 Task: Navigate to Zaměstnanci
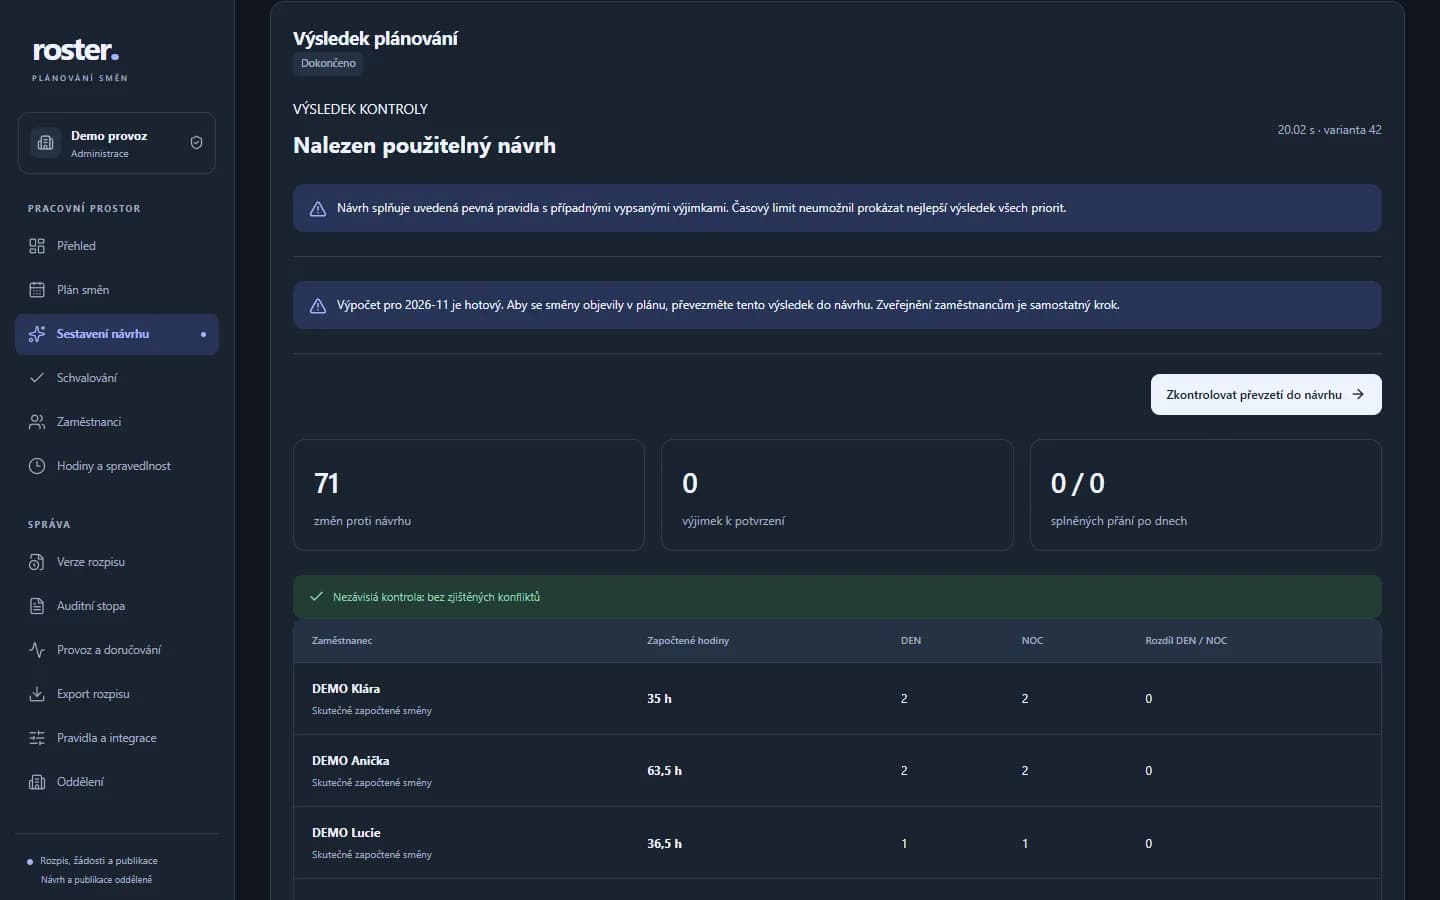[x=117, y=422]
